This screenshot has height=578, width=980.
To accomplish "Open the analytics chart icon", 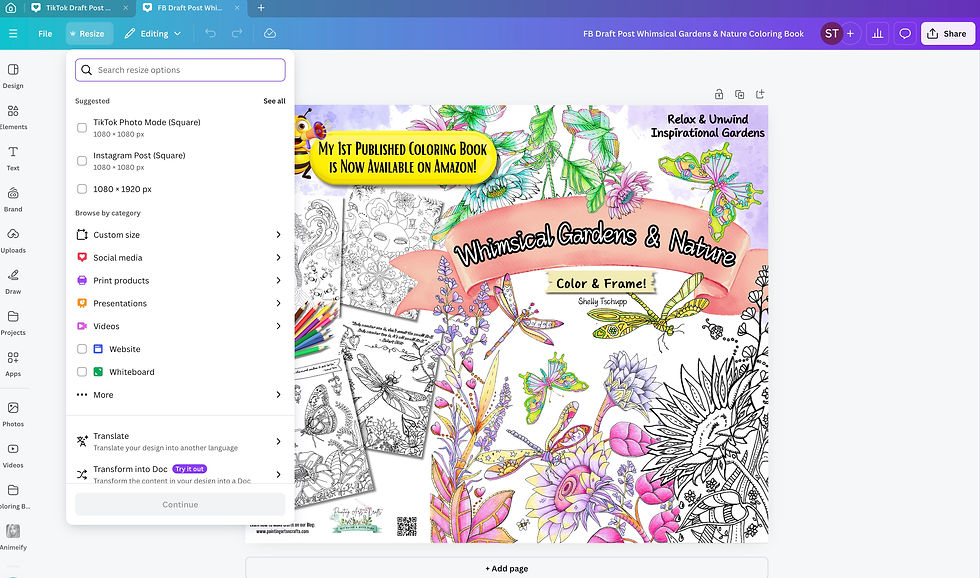I will (878, 34).
